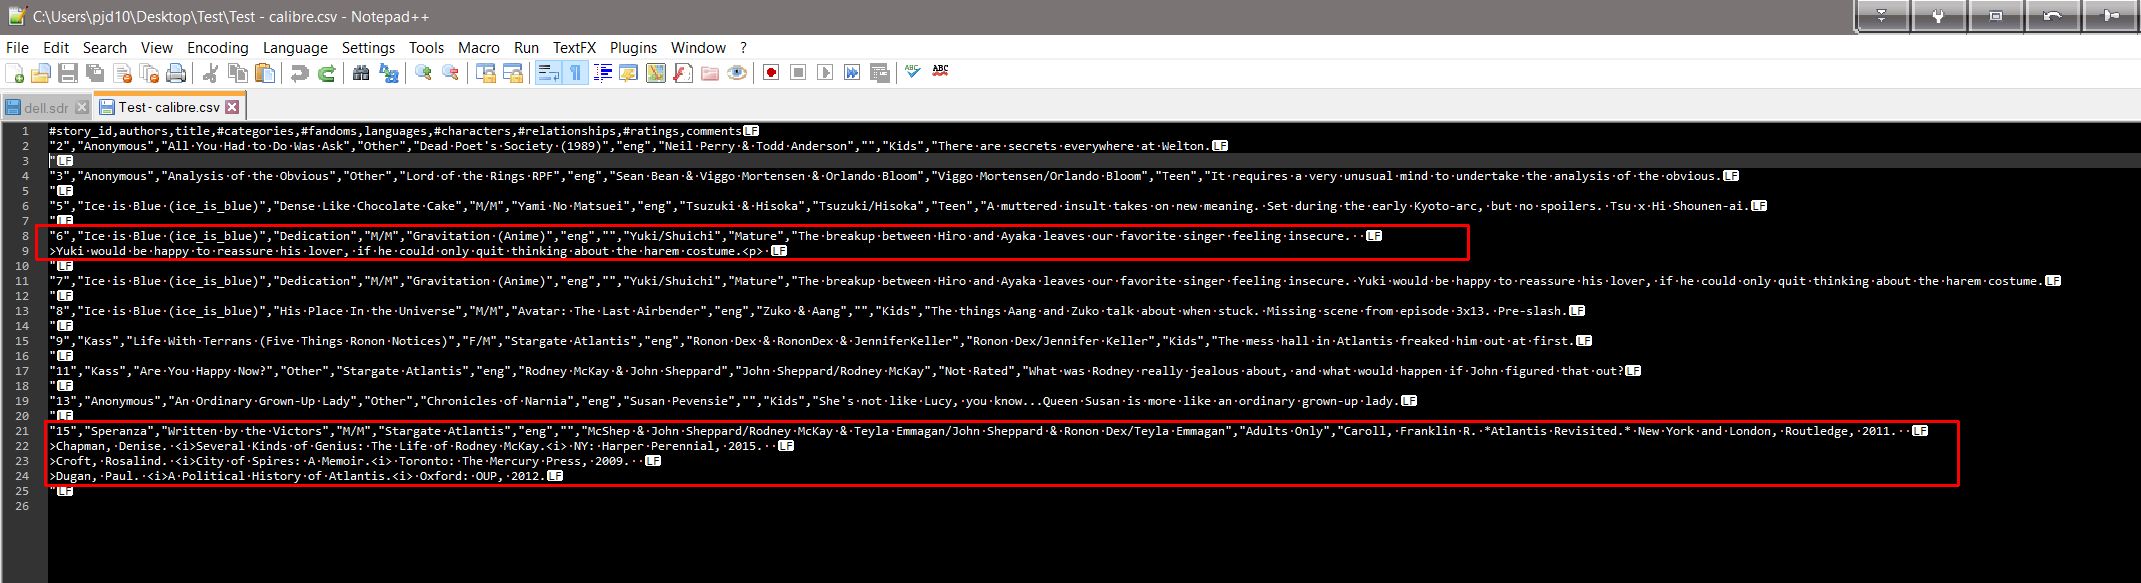Redo with green arrow icon

[x=326, y=73]
